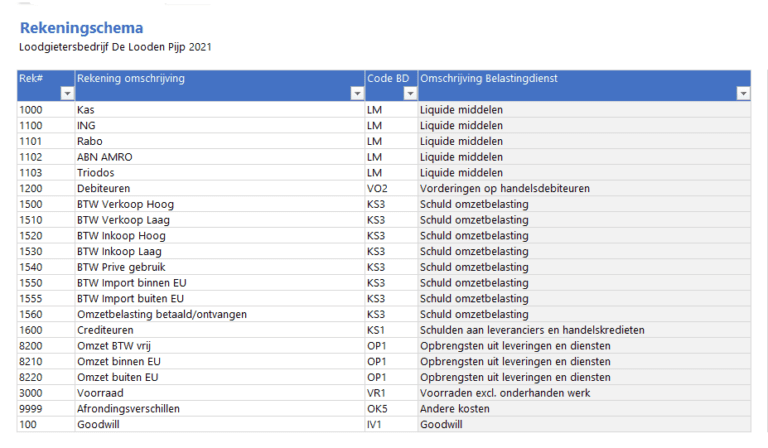Open the Rek# column filter dropdown
768x448 pixels.
coord(67,93)
